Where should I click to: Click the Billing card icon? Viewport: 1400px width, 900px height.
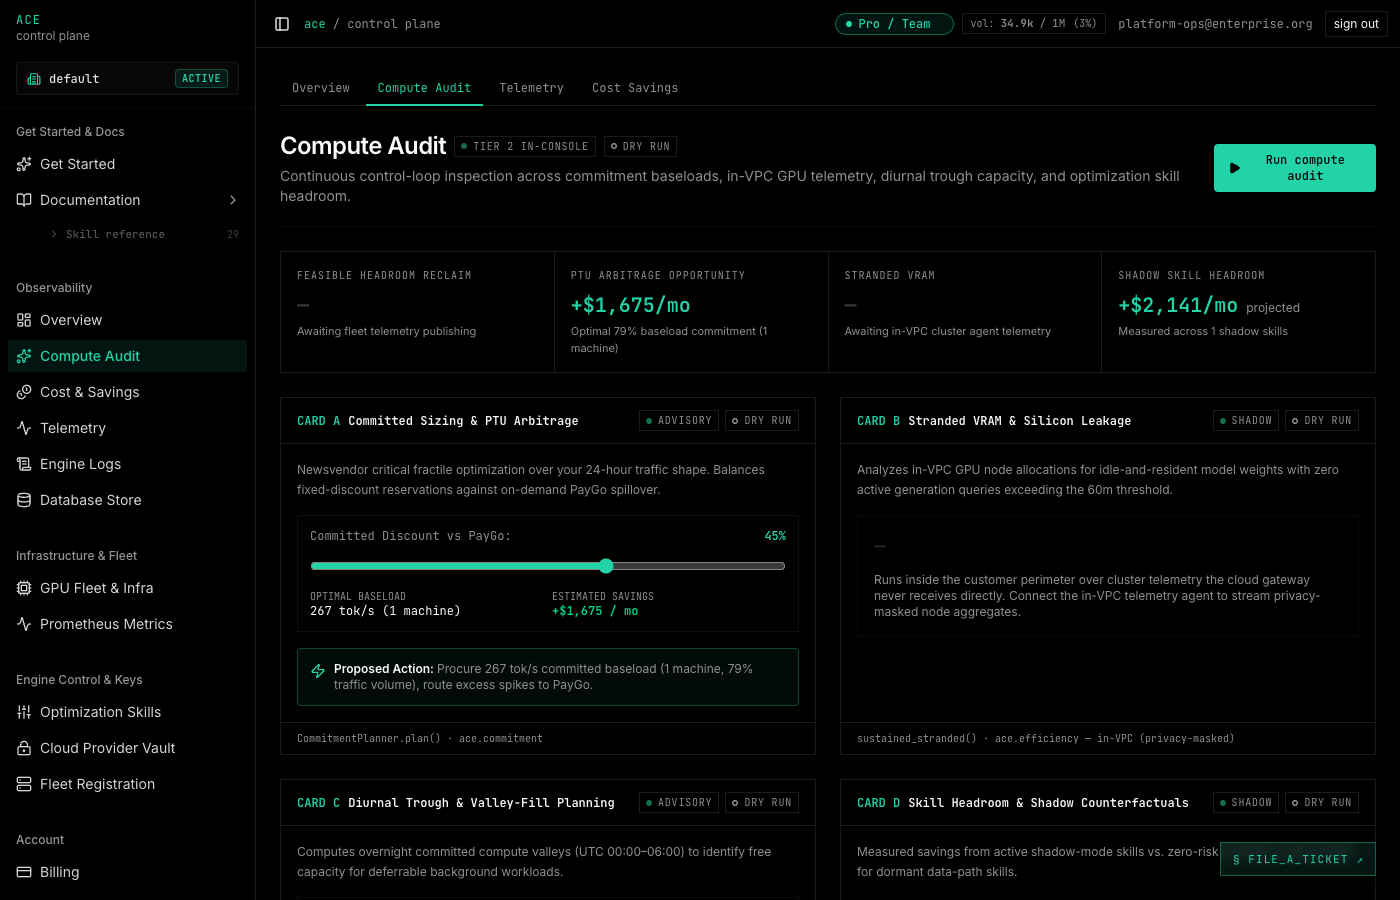click(24, 872)
